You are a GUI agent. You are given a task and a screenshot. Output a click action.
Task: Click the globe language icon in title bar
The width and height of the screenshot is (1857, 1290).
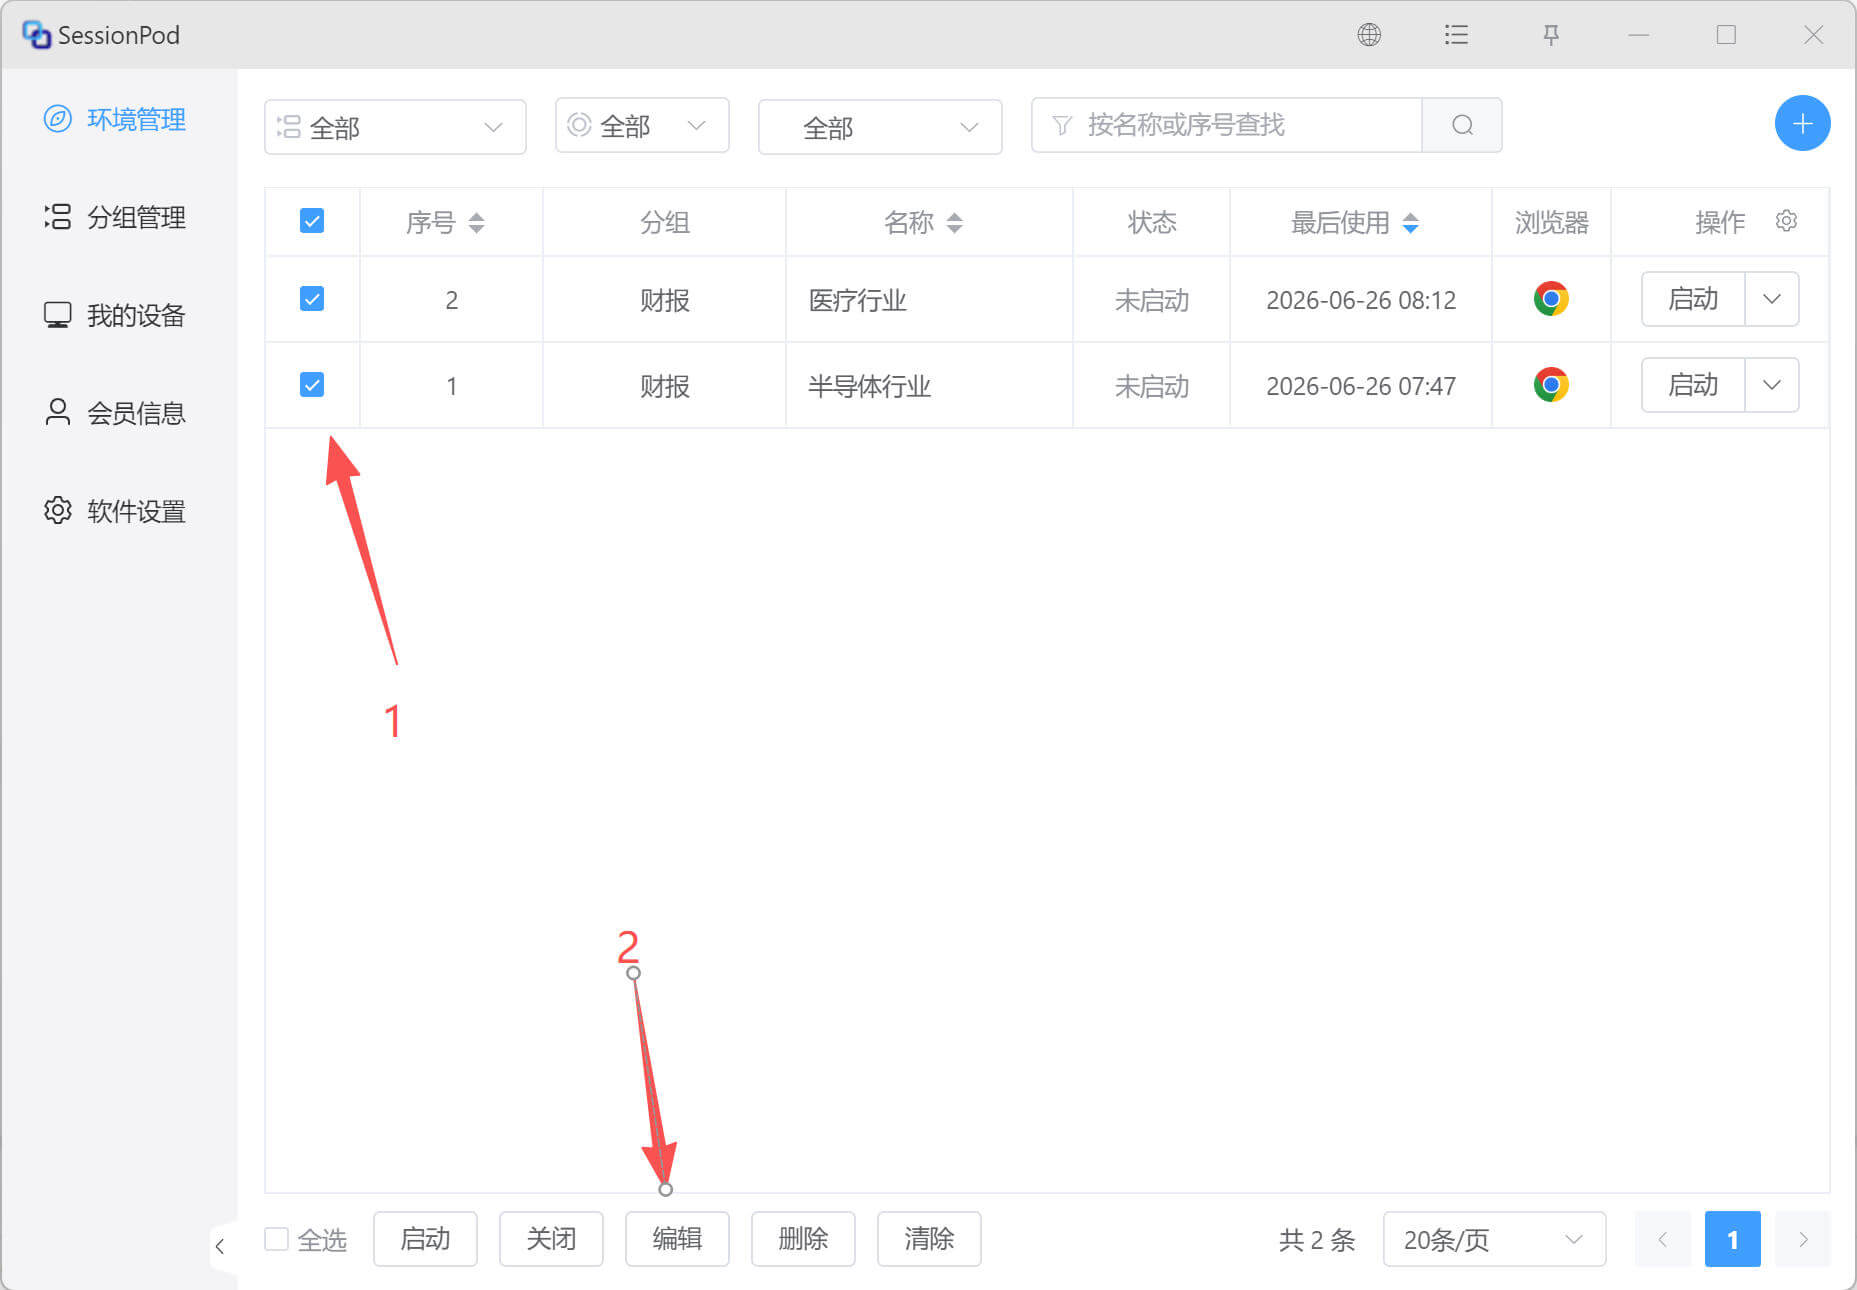1369,35
